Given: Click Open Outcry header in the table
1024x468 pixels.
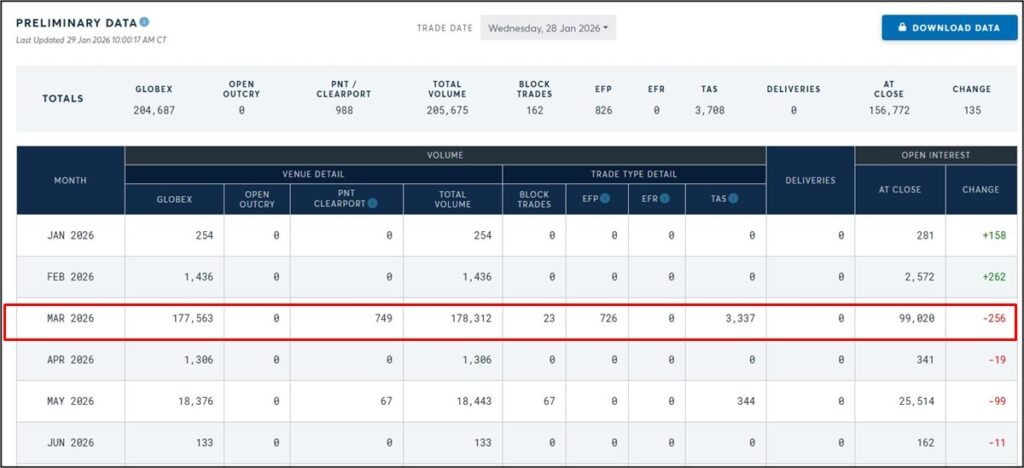Looking at the screenshot, I should pyautogui.click(x=257, y=199).
